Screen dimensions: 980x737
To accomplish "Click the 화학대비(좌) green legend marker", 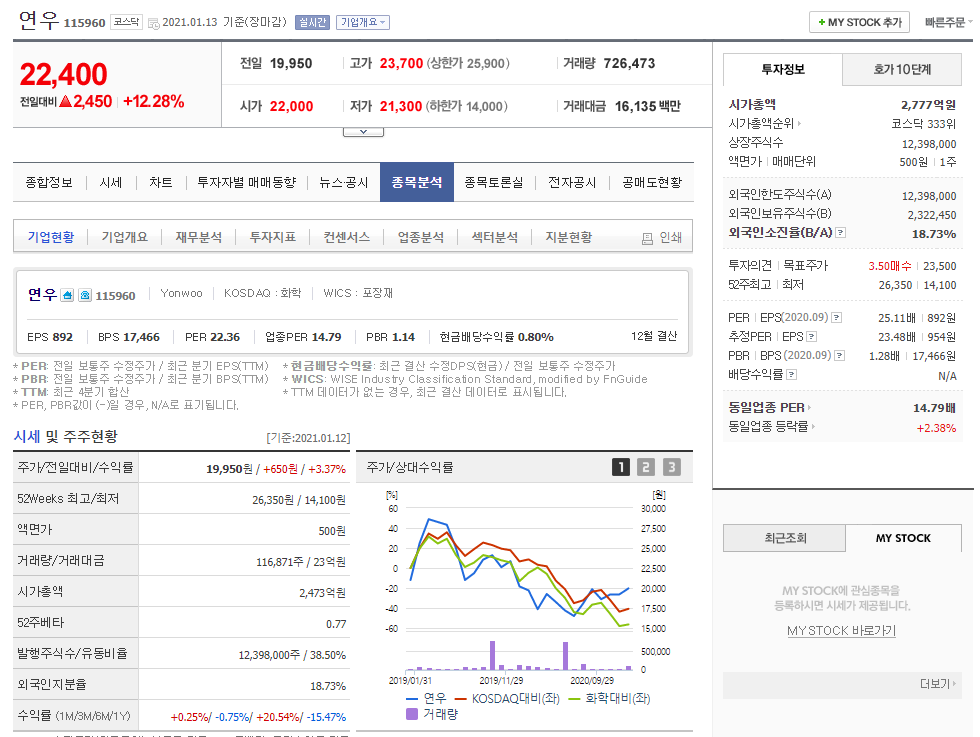I will tap(574, 698).
